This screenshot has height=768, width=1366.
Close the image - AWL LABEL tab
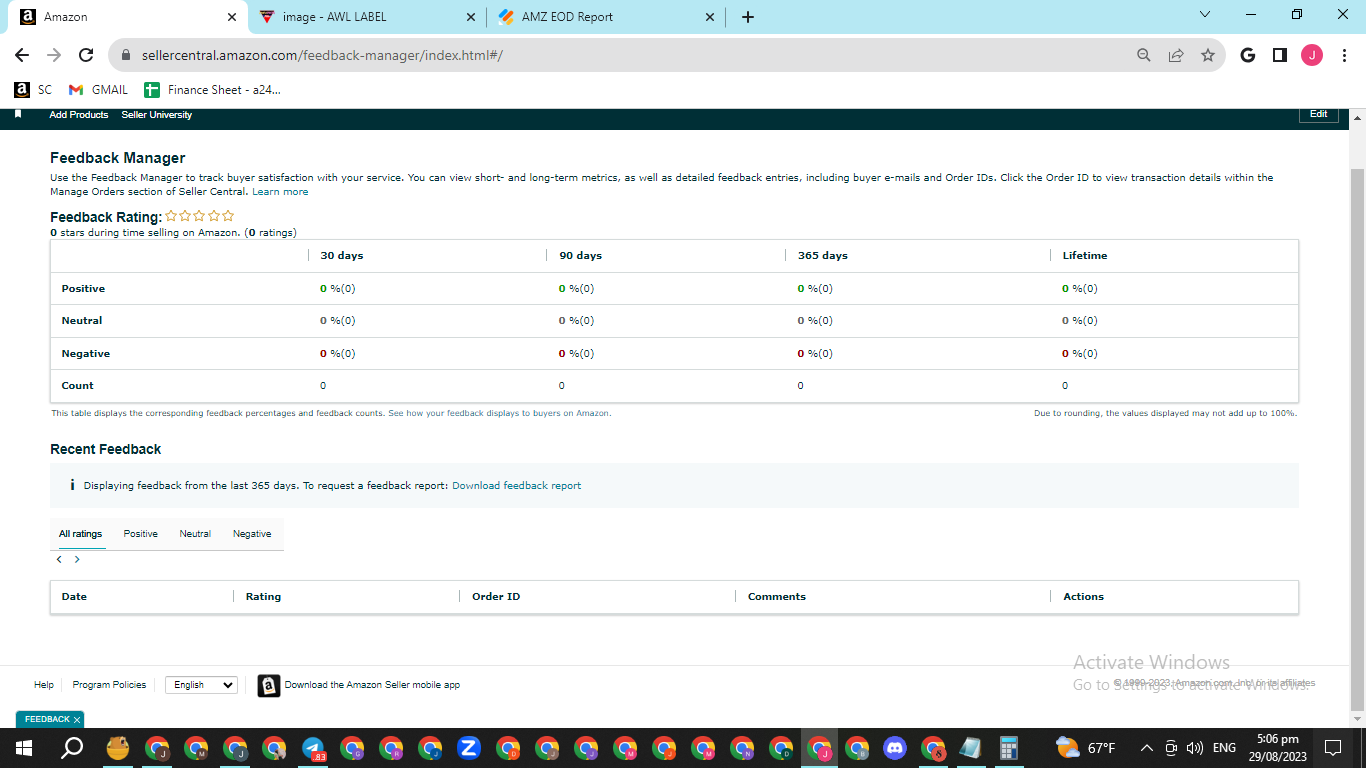pos(471,17)
